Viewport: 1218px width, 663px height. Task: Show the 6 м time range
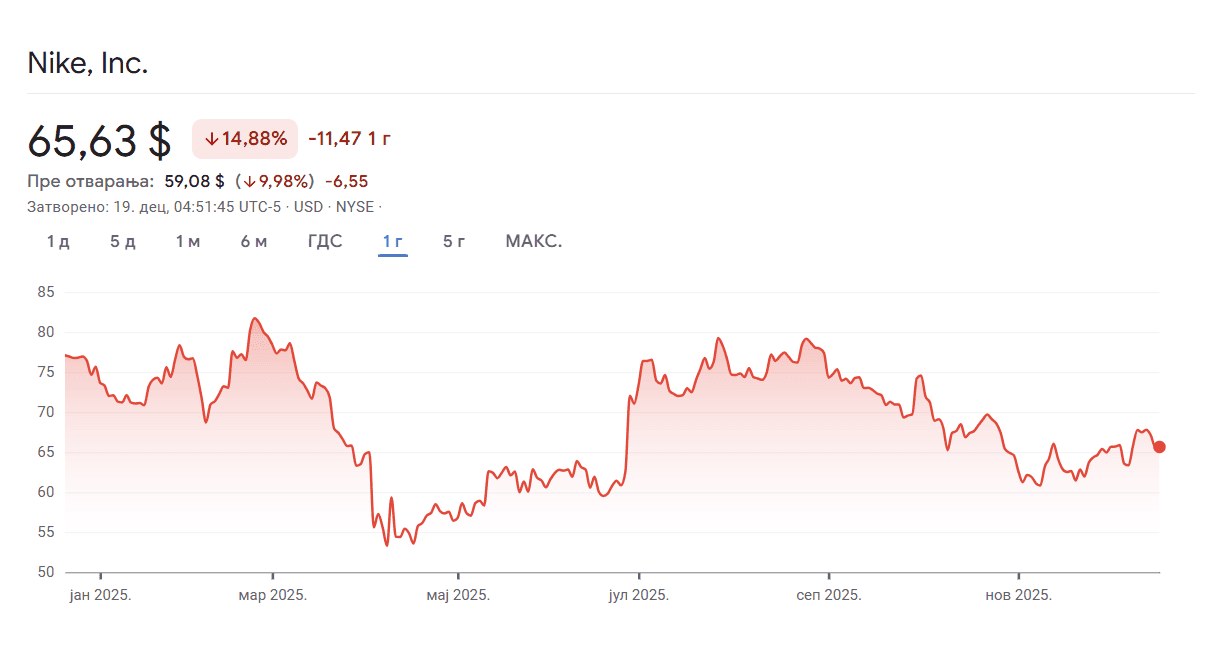(254, 242)
